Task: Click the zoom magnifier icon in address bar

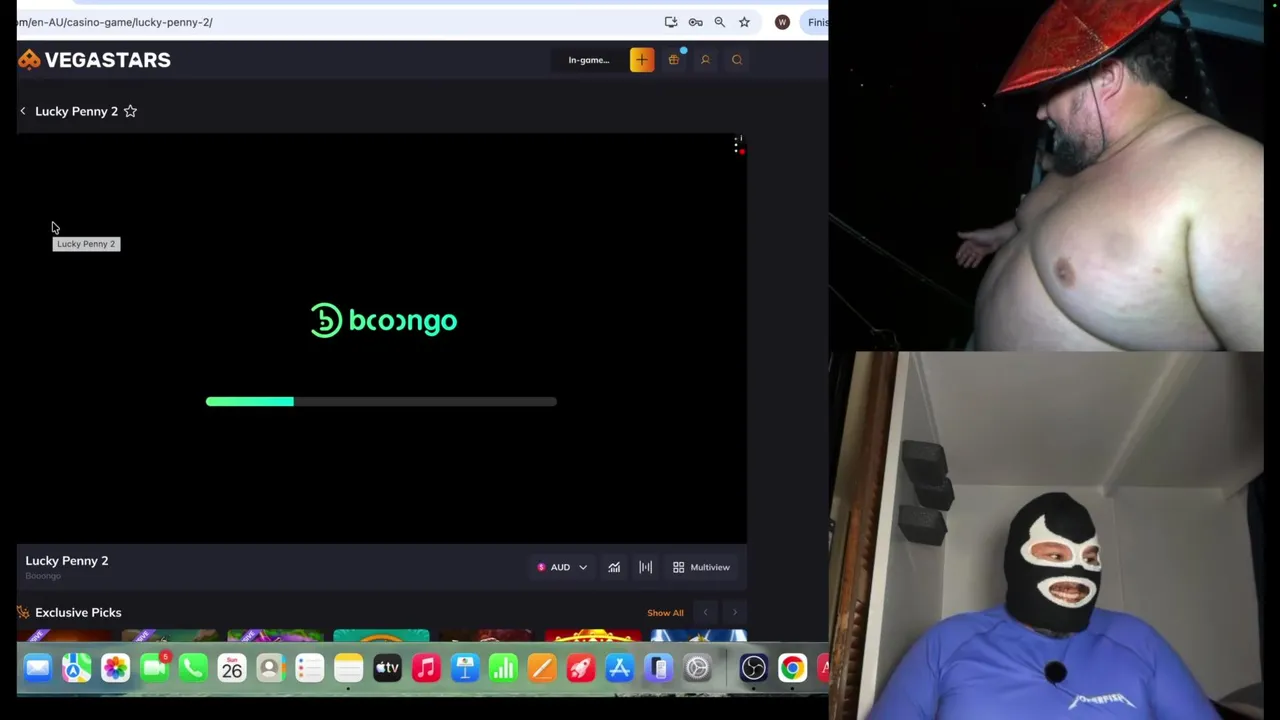Action: click(x=719, y=22)
